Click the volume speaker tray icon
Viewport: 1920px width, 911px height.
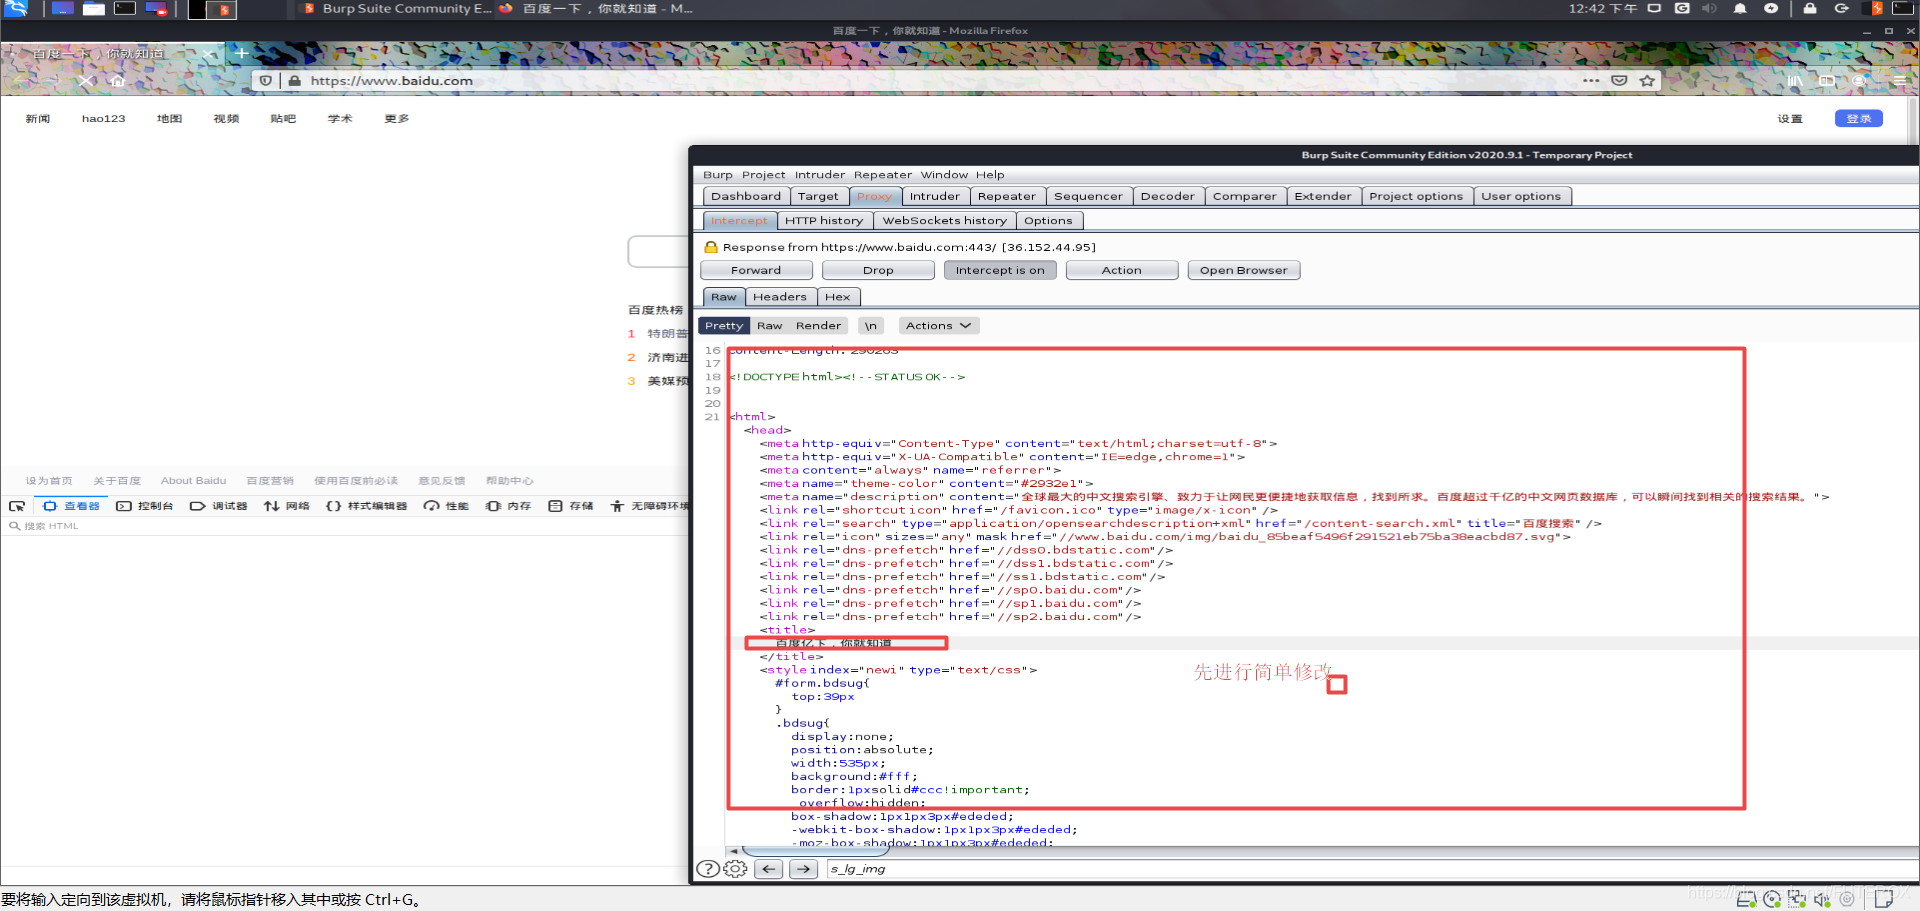point(1709,8)
